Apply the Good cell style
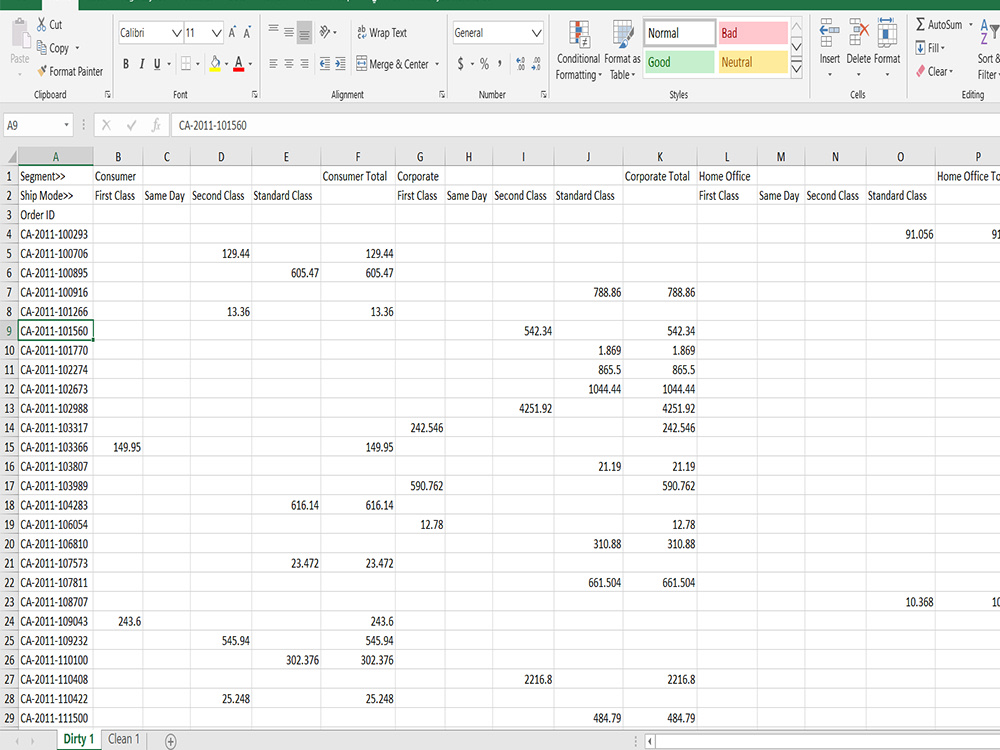Screen dimensions: 1000x750 coord(679,62)
